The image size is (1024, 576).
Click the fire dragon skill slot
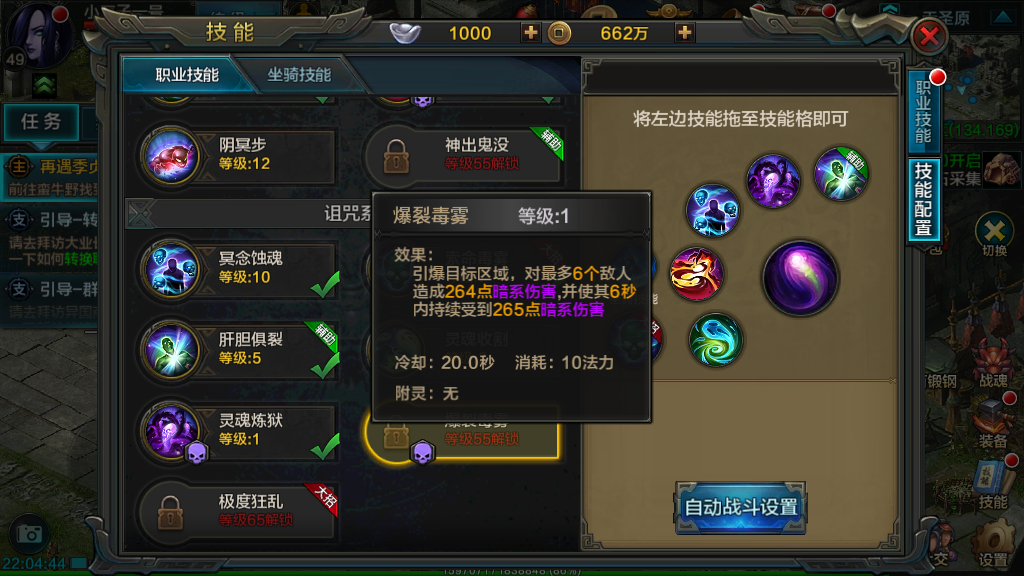[696, 274]
